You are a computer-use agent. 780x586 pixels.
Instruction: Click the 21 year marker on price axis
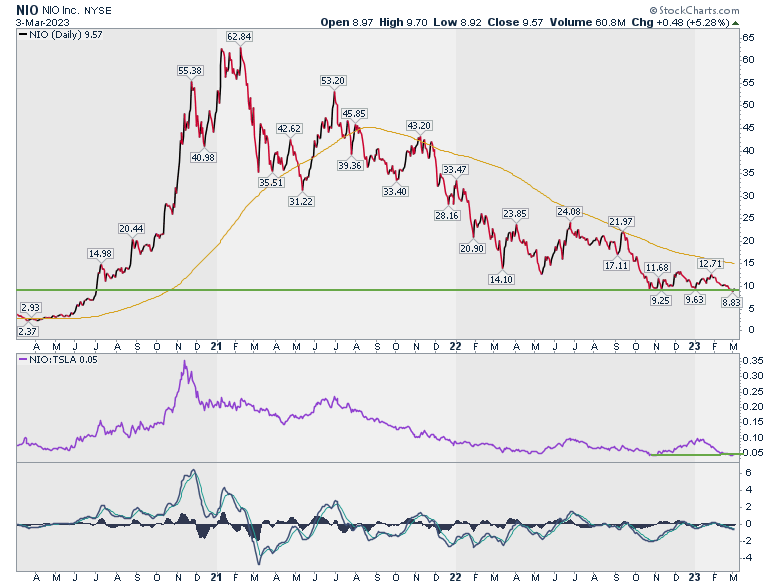coord(216,346)
